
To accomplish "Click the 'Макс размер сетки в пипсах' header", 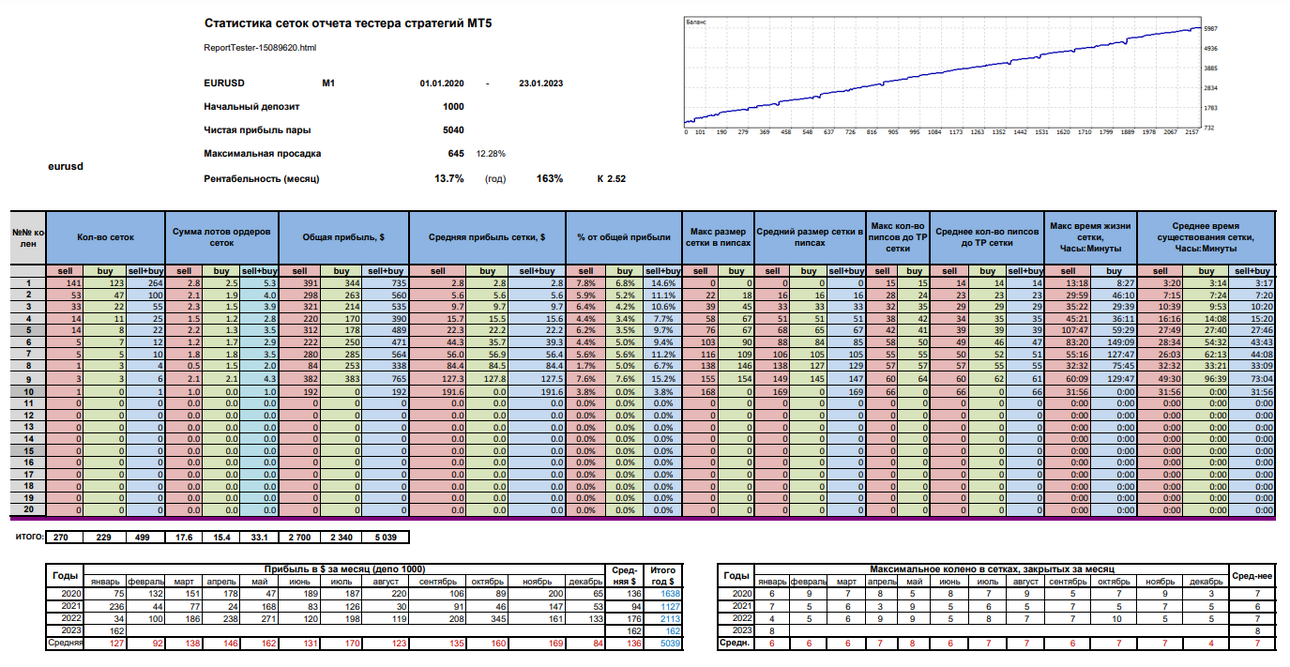I will (717, 238).
